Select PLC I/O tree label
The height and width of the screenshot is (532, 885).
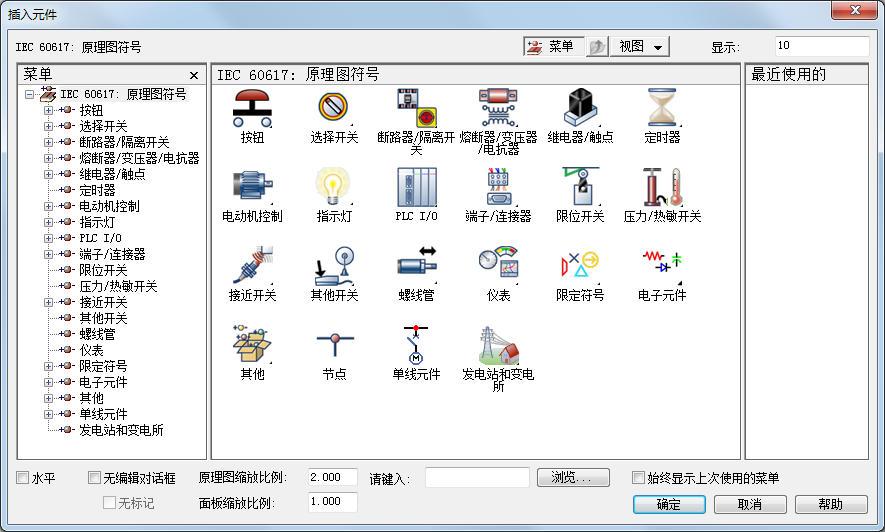(x=100, y=238)
